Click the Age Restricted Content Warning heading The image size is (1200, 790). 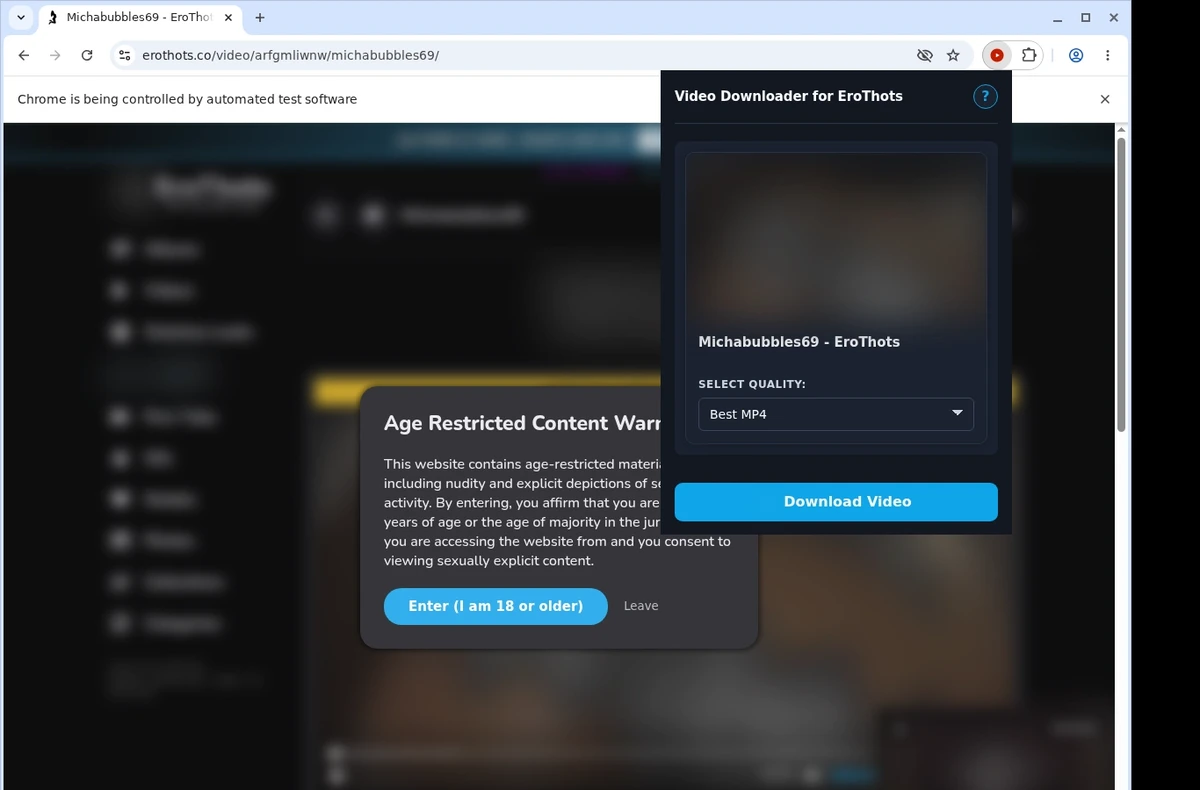point(522,423)
